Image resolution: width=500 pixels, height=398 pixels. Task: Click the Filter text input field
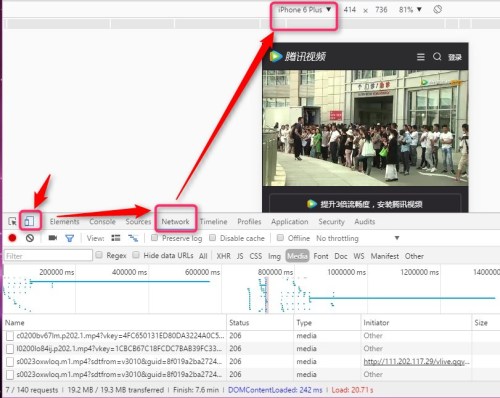(48, 256)
